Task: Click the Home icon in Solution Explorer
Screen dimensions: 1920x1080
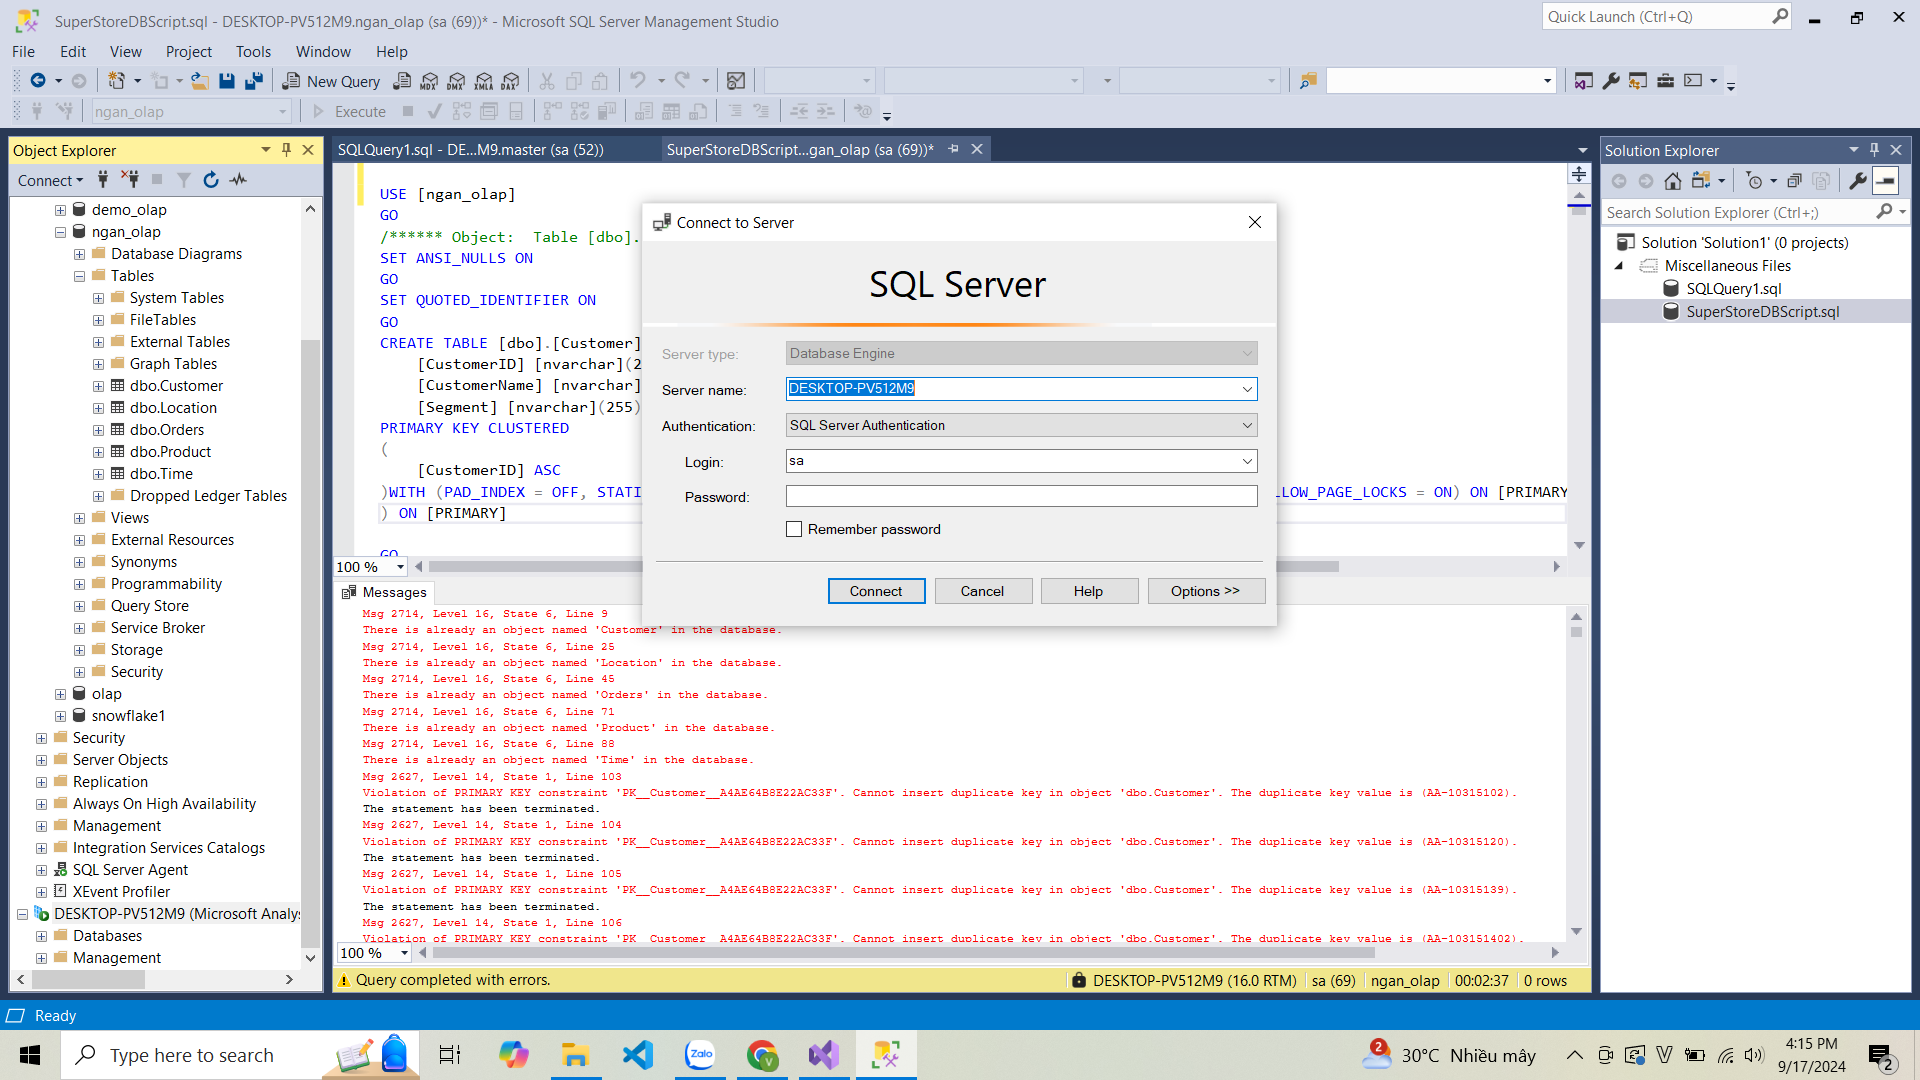Action: point(1673,181)
